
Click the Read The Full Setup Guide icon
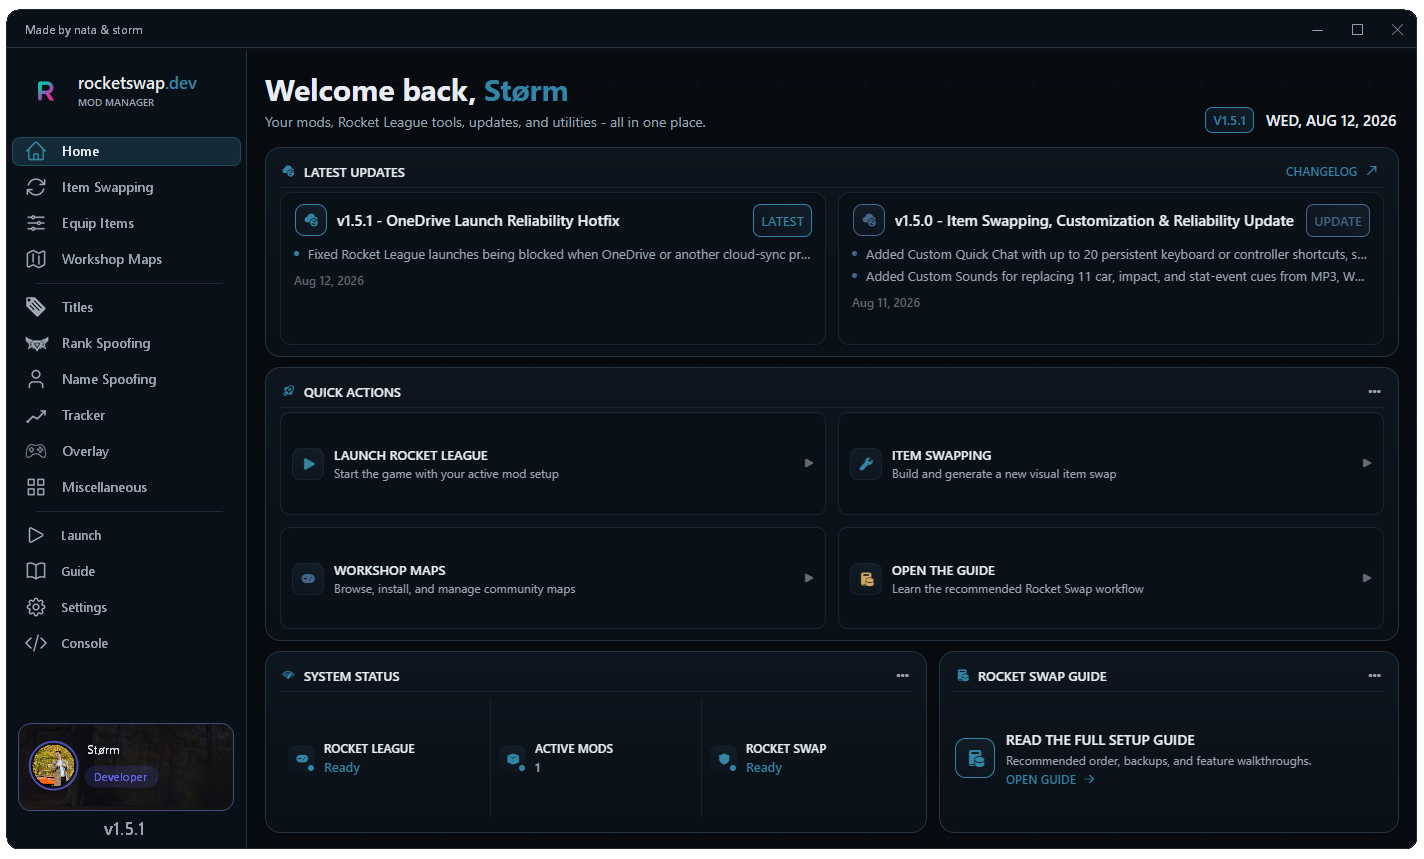point(975,758)
